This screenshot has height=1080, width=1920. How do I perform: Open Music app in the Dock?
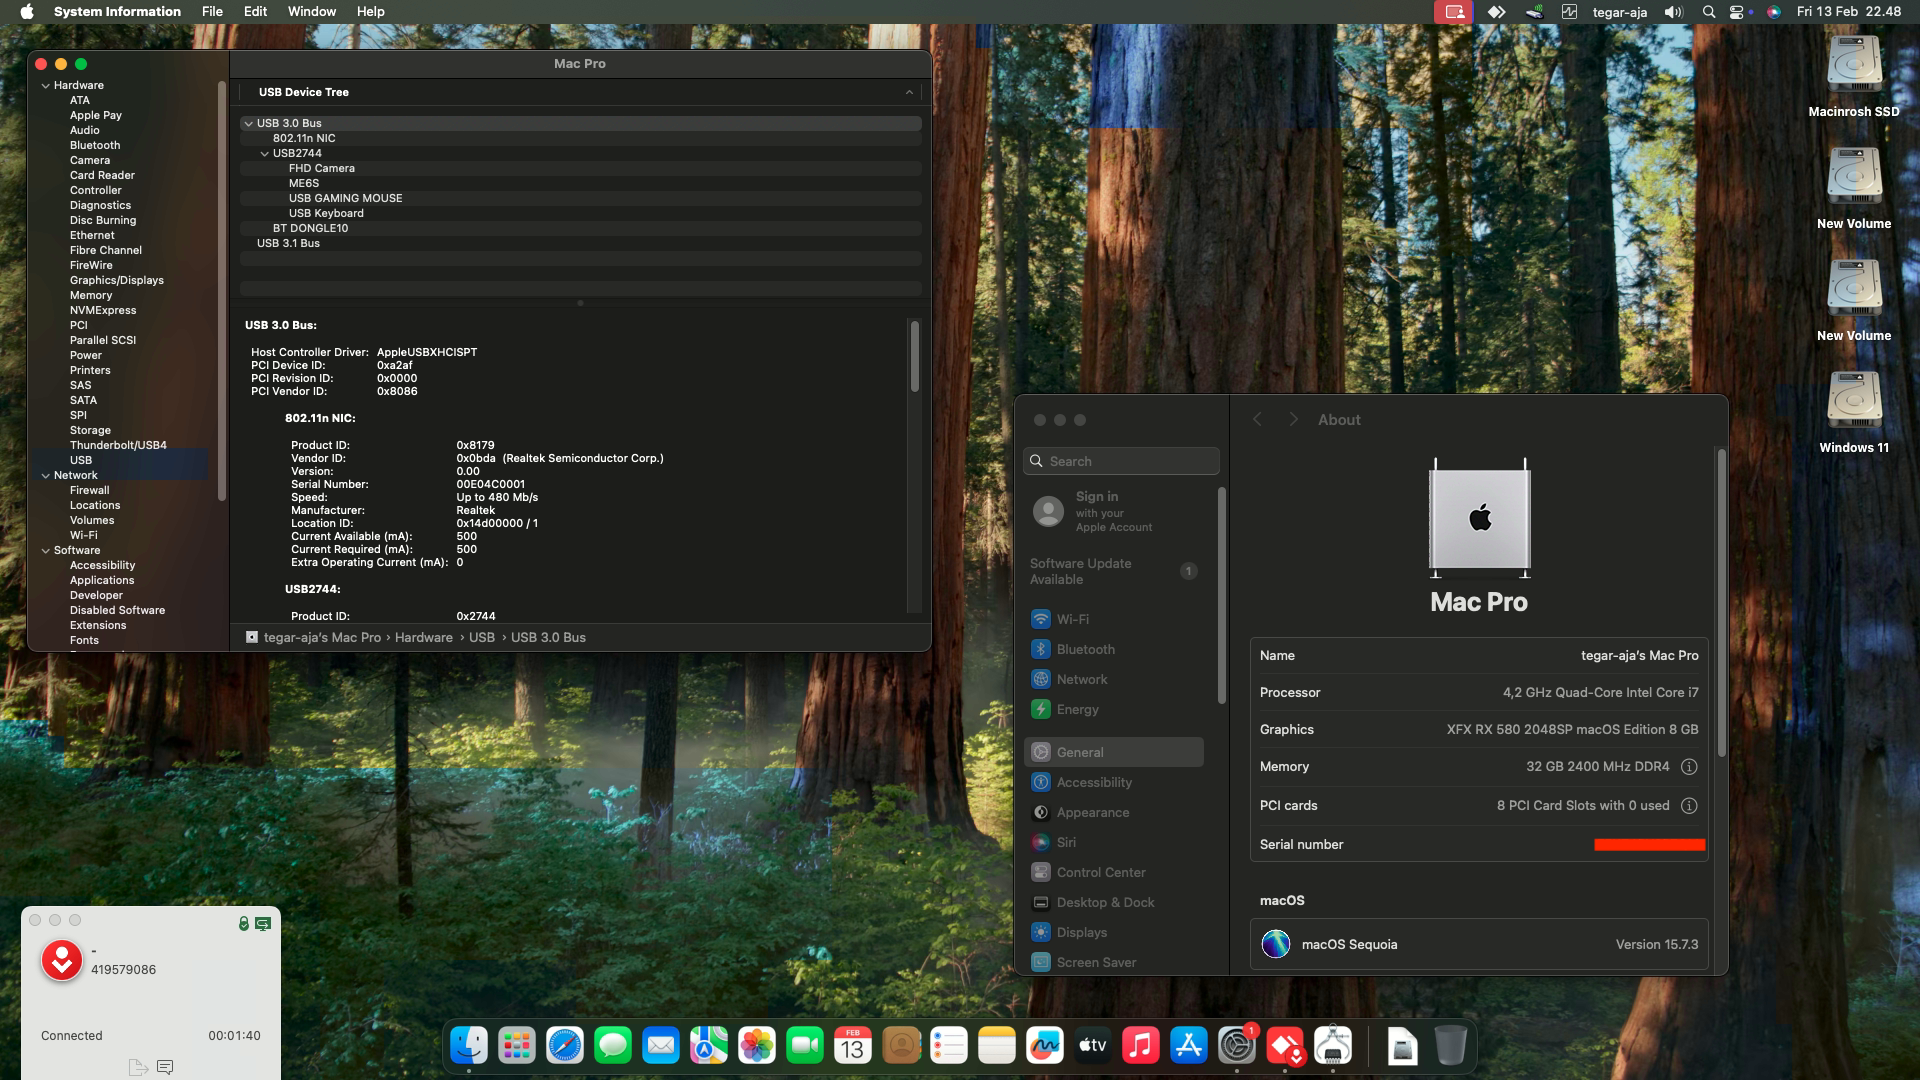pos(1141,1046)
